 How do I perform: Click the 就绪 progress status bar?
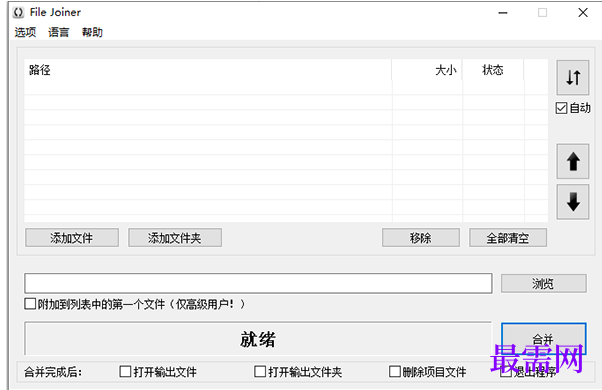[x=258, y=339]
